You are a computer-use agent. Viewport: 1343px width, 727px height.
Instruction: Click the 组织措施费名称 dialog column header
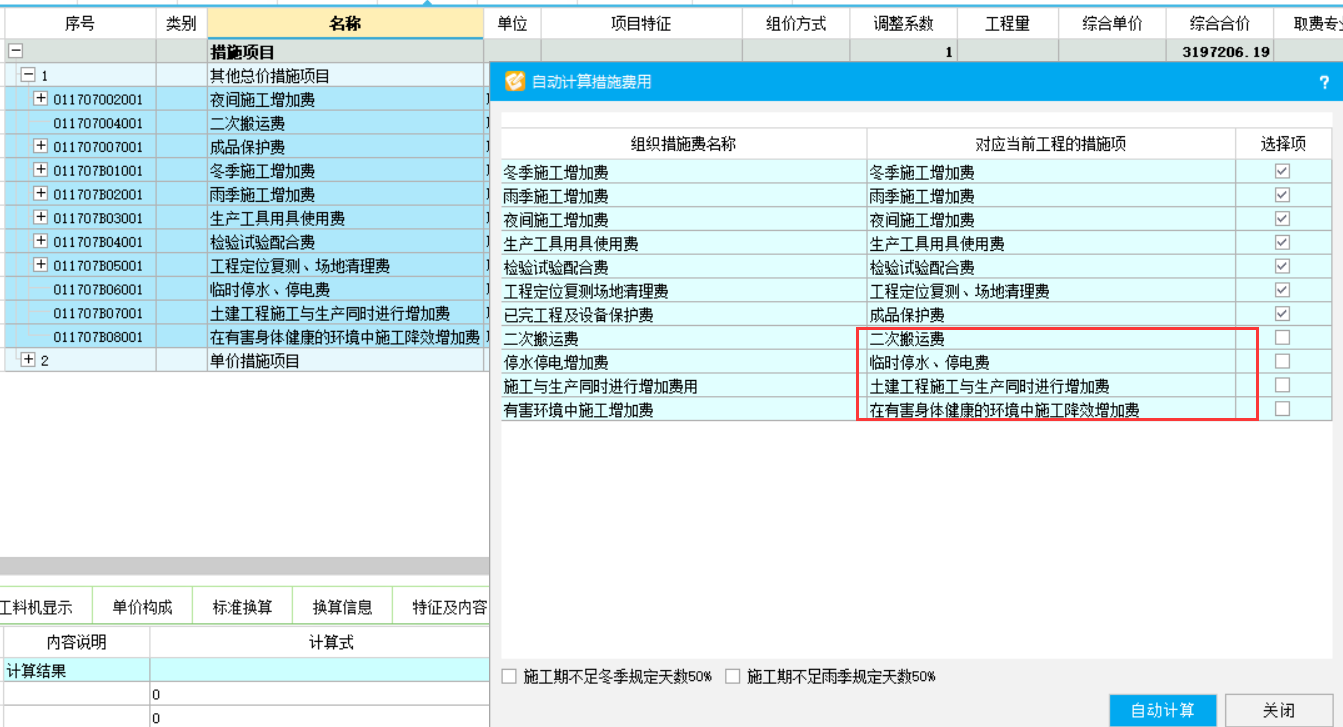pos(683,144)
